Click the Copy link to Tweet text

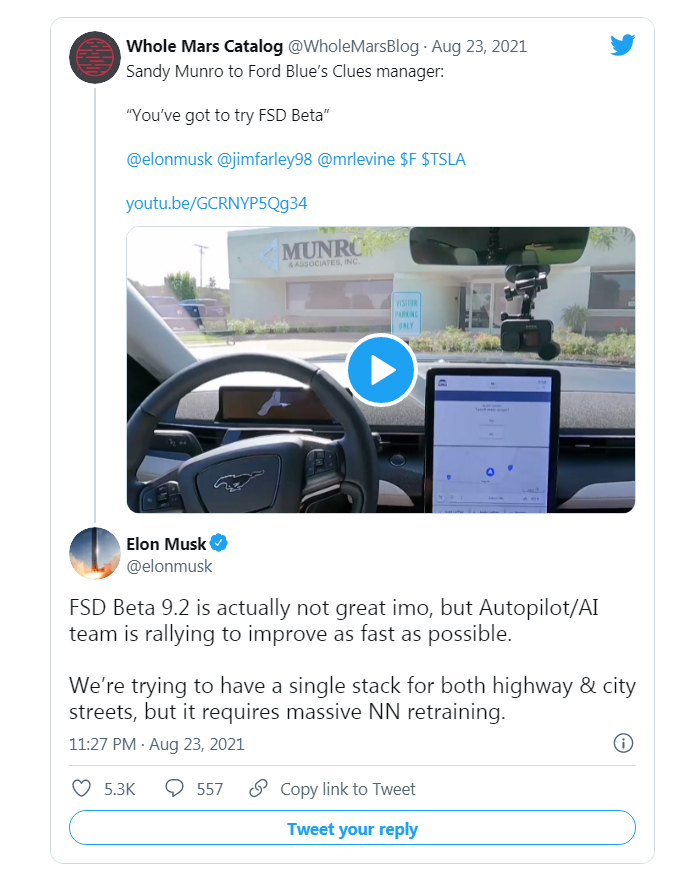point(347,789)
